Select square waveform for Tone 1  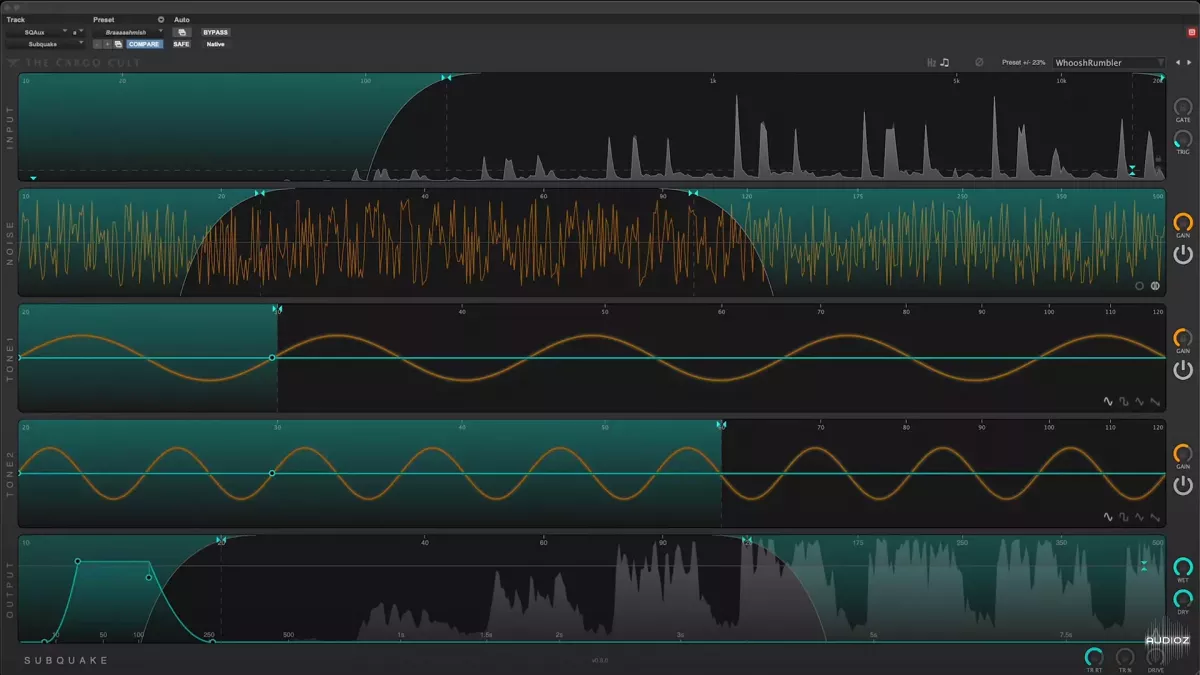tap(1124, 402)
